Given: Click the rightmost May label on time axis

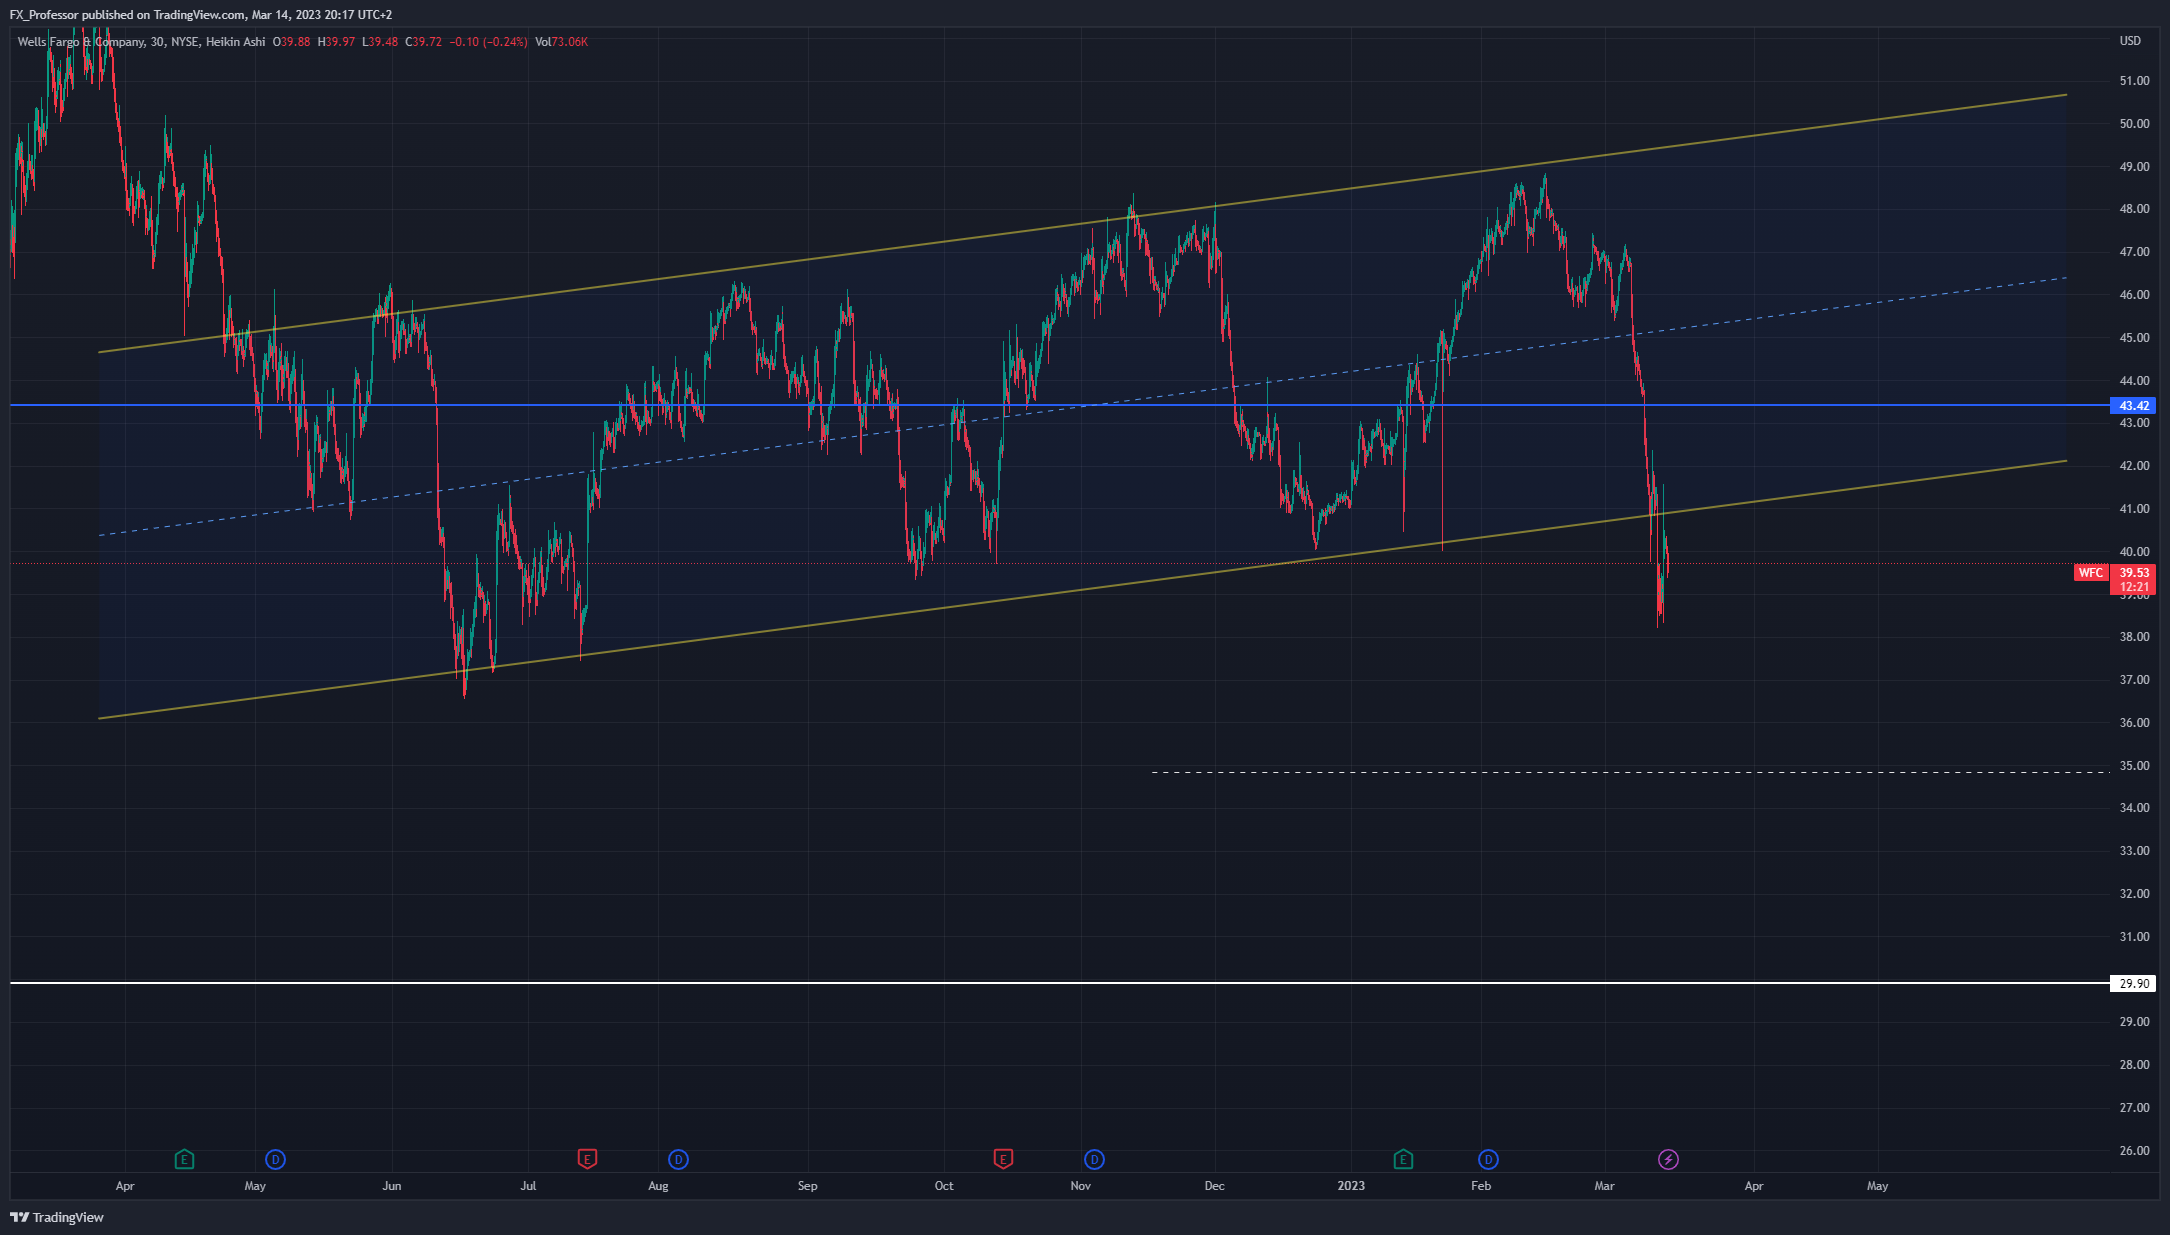Looking at the screenshot, I should (x=1877, y=1186).
